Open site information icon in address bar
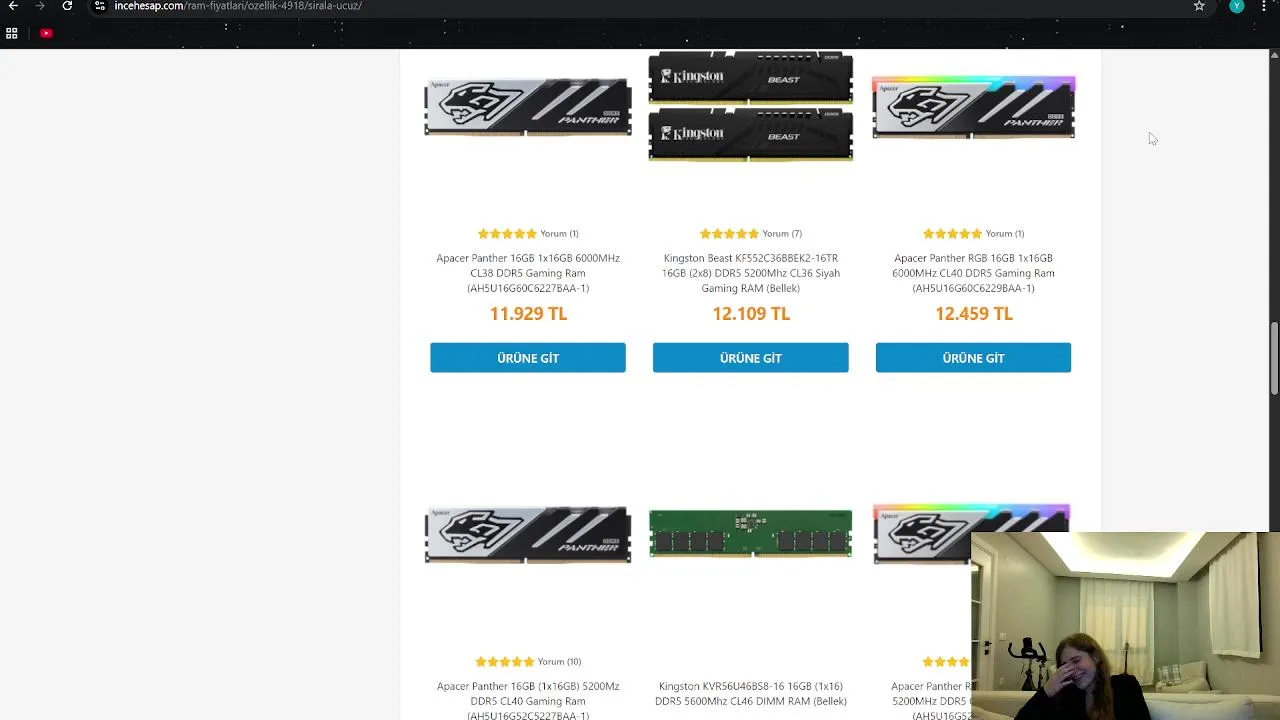The width and height of the screenshot is (1280, 720). click(100, 6)
